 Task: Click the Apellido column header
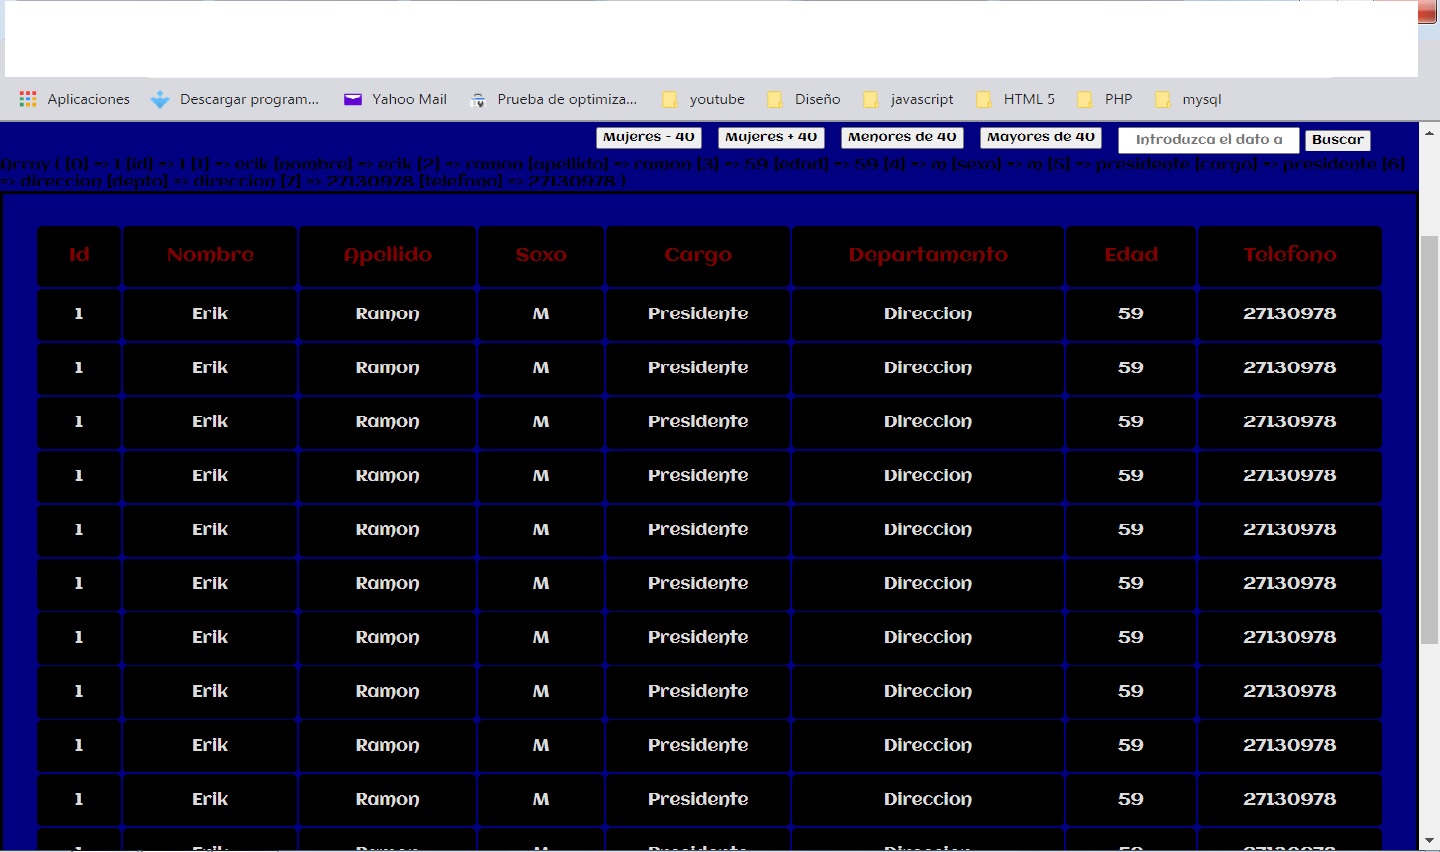[388, 255]
